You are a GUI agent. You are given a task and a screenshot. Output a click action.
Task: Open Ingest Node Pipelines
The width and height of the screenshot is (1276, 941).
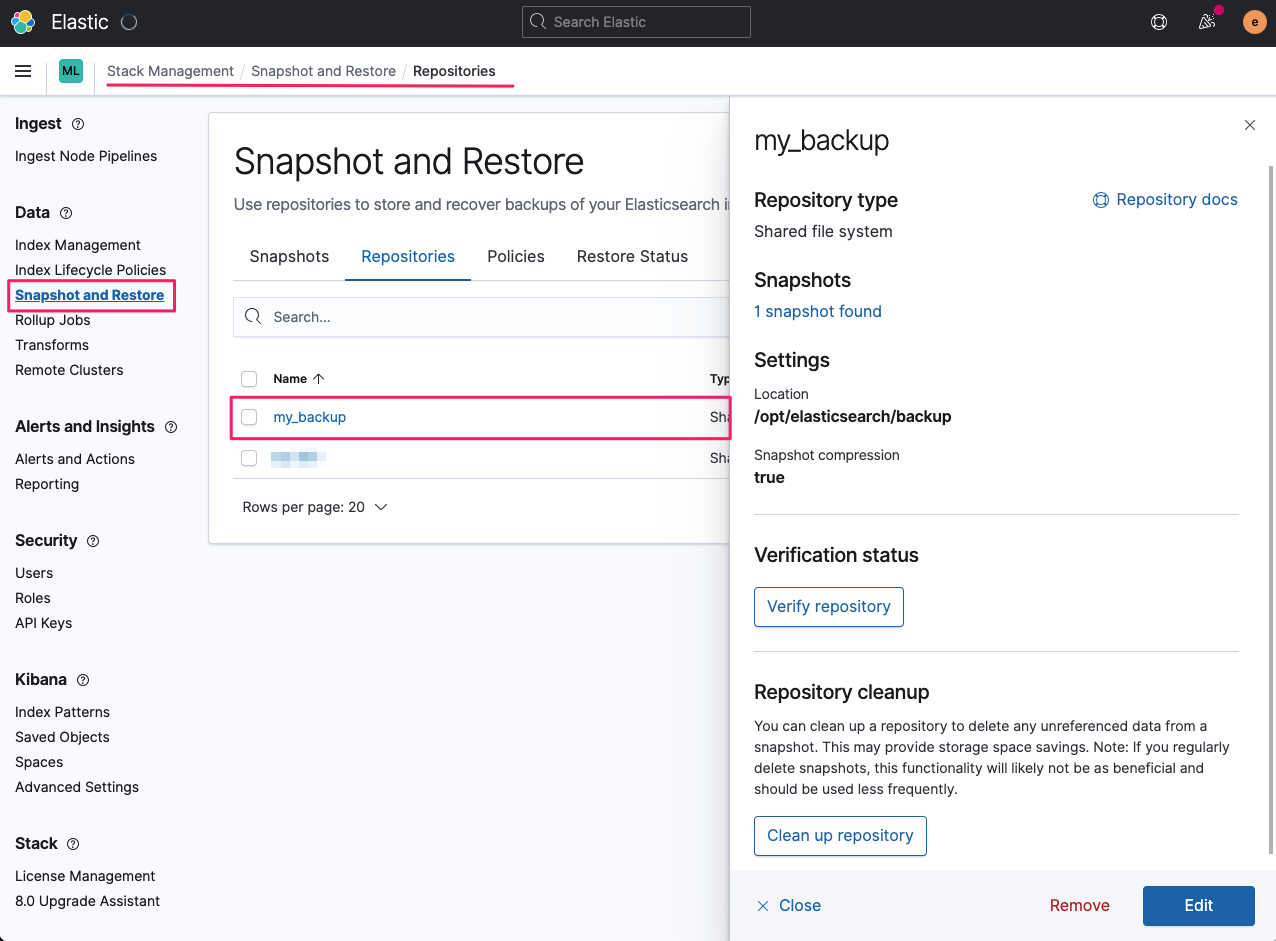[x=86, y=156]
